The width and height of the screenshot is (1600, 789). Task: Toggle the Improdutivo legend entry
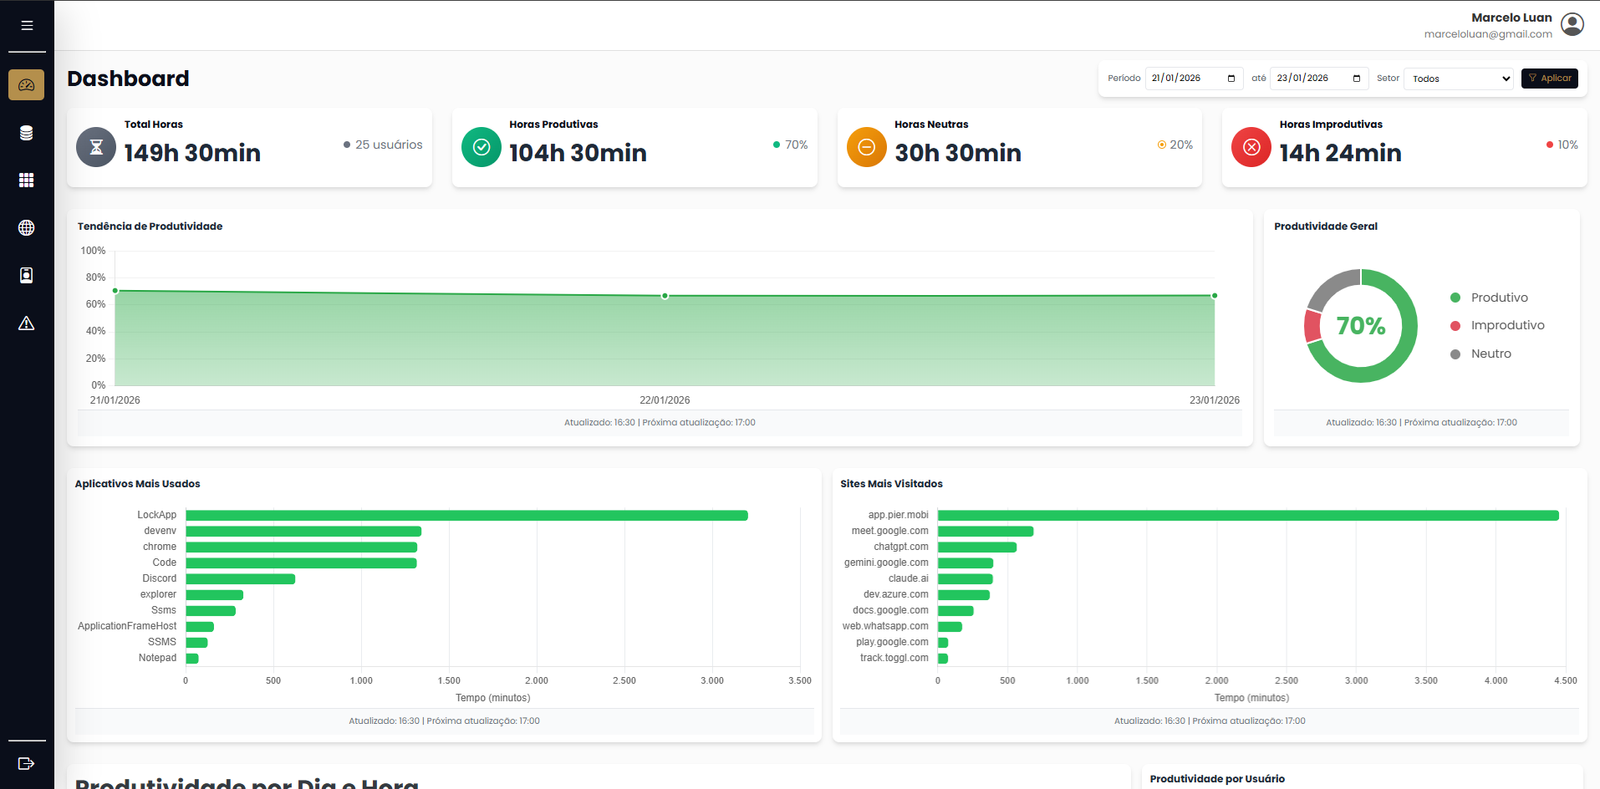tap(1506, 325)
